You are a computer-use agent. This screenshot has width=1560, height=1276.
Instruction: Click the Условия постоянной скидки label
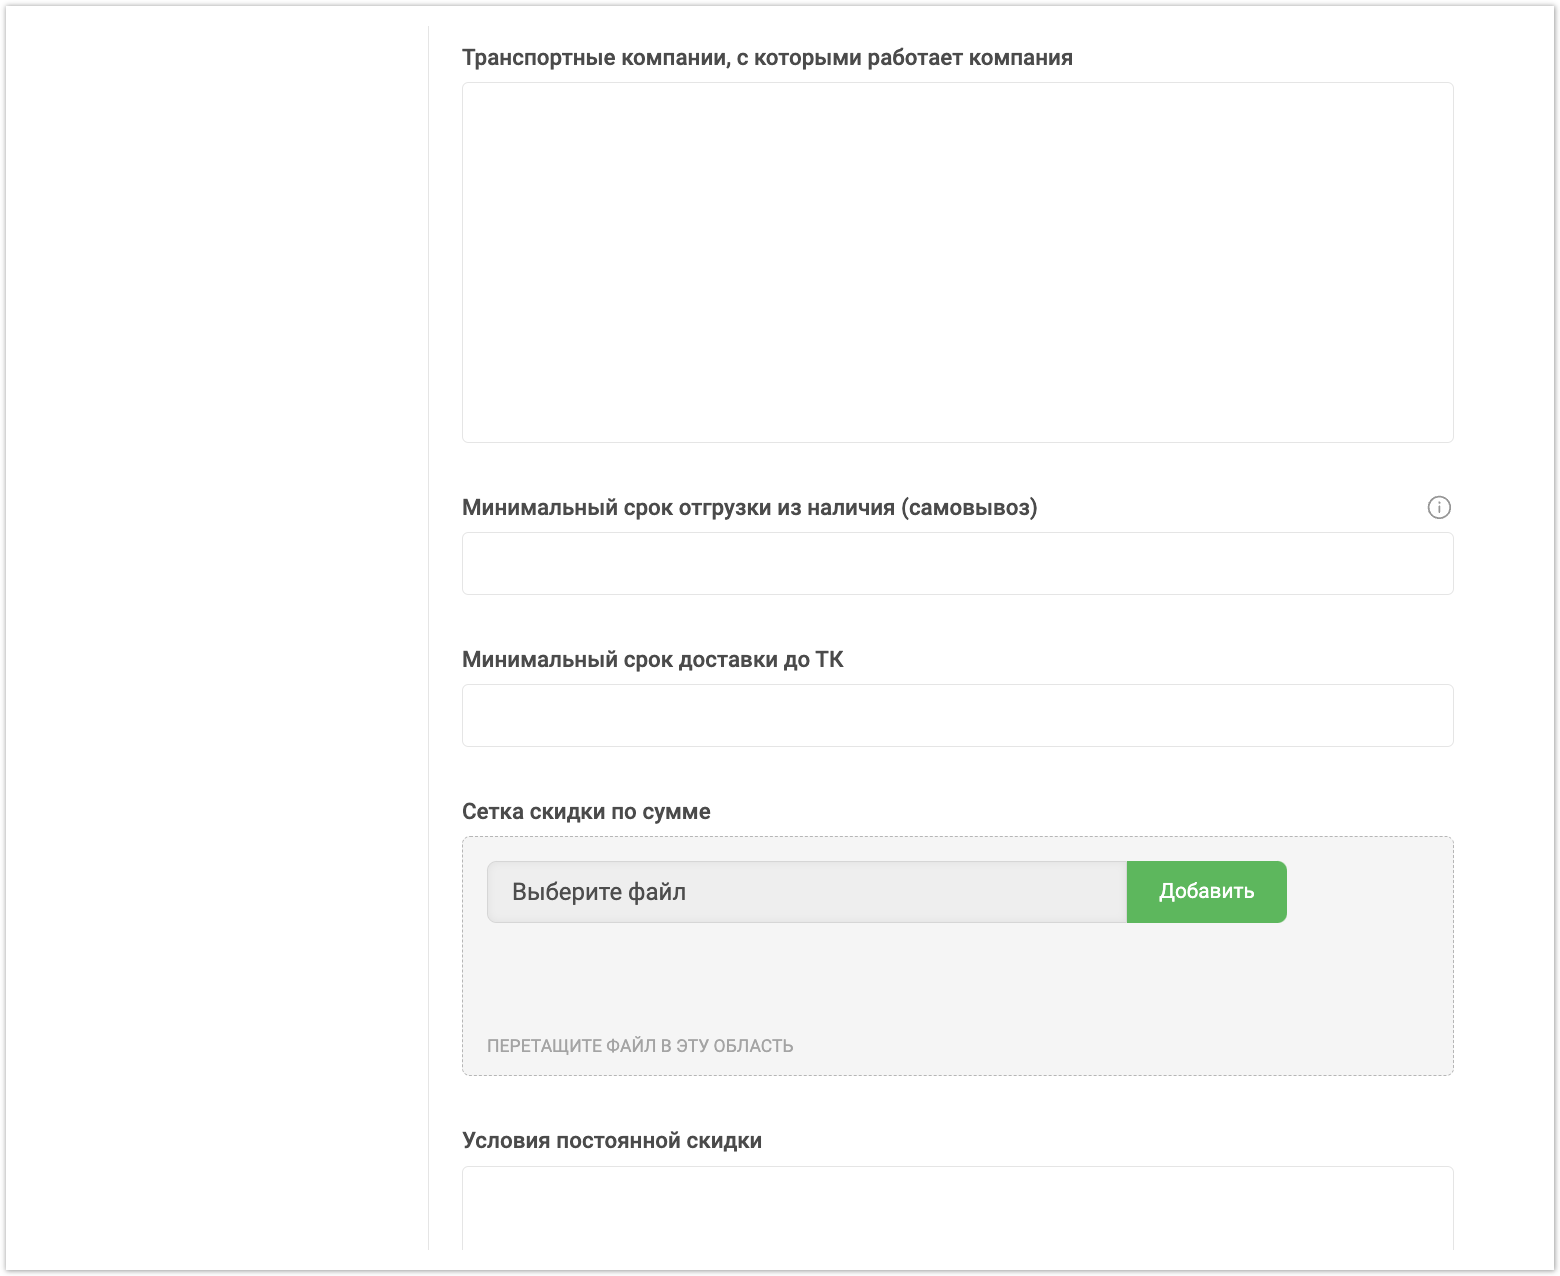[612, 1141]
